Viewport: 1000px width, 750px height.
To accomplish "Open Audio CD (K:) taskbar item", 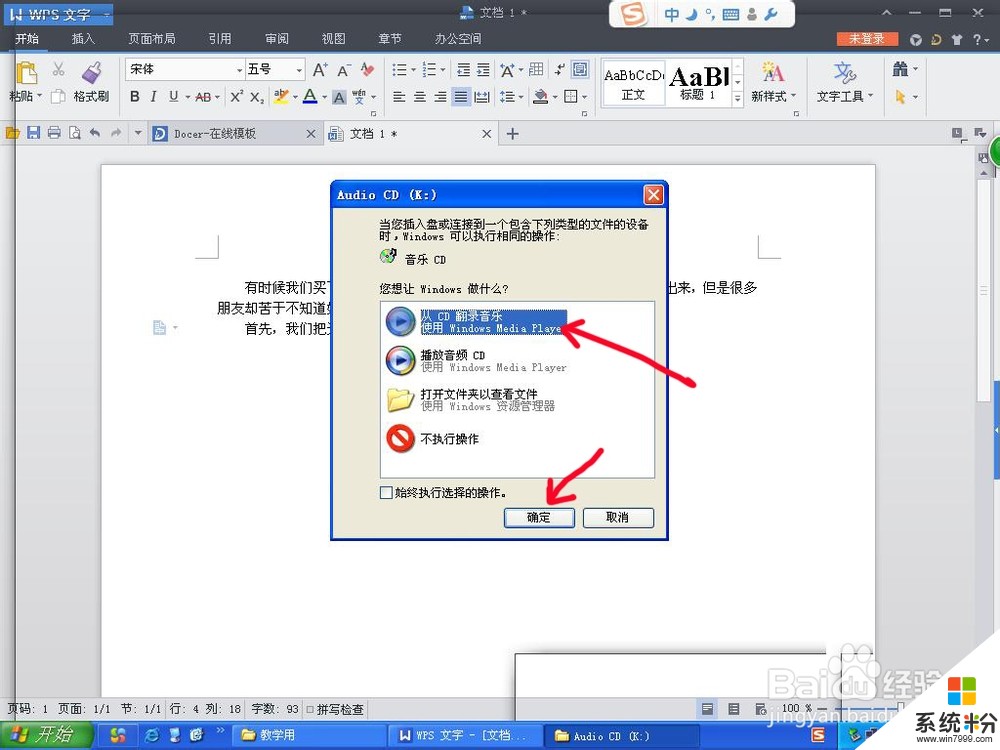I will pyautogui.click(x=623, y=735).
